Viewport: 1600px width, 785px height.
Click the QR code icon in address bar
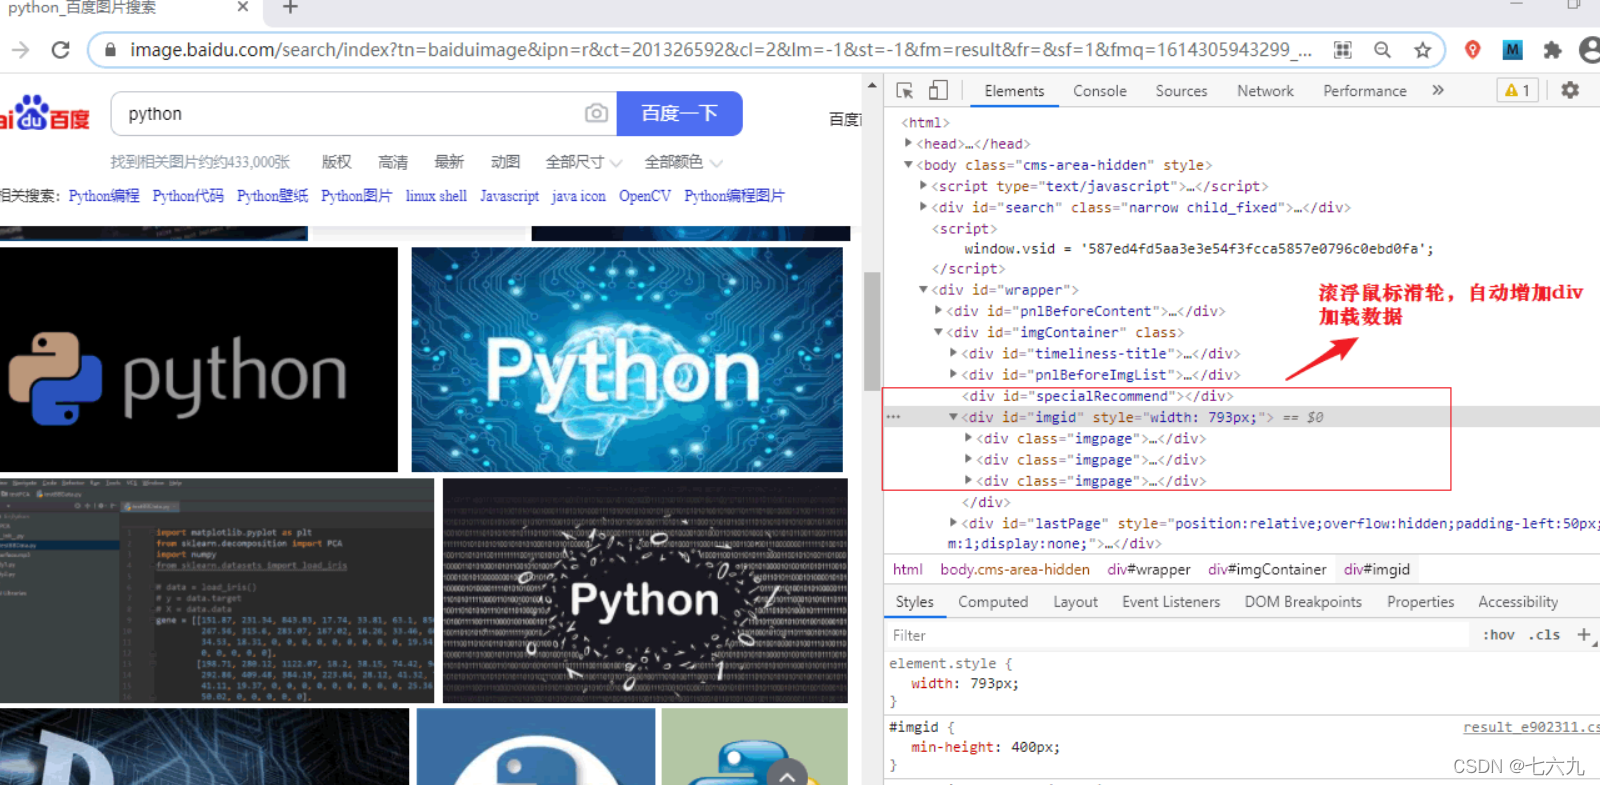1343,50
